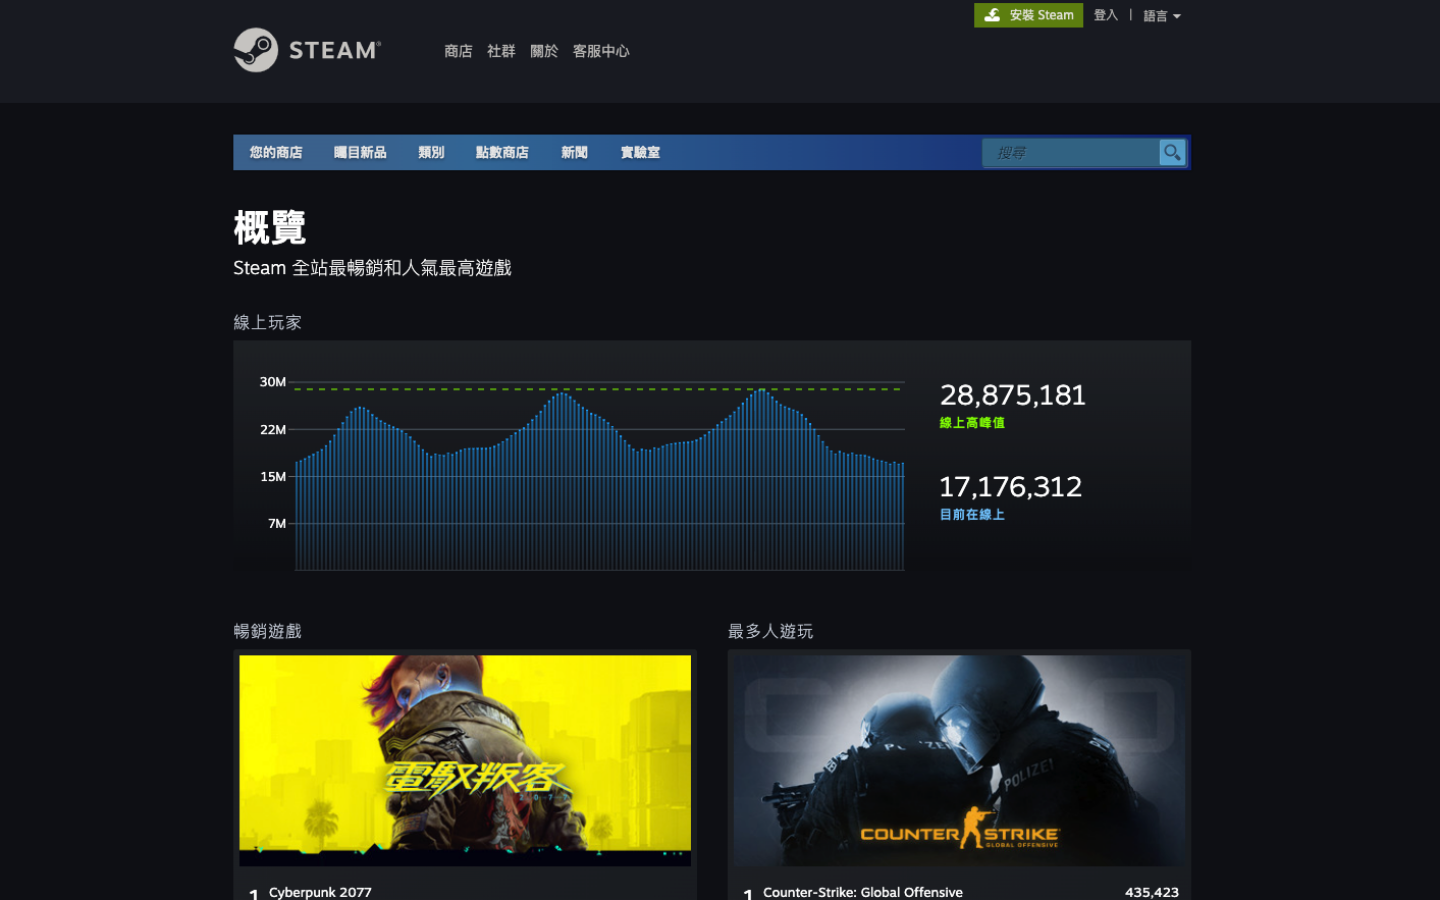Open Cyberpunk 2077 from bestsellers list
The image size is (1440, 900).
pos(320,892)
